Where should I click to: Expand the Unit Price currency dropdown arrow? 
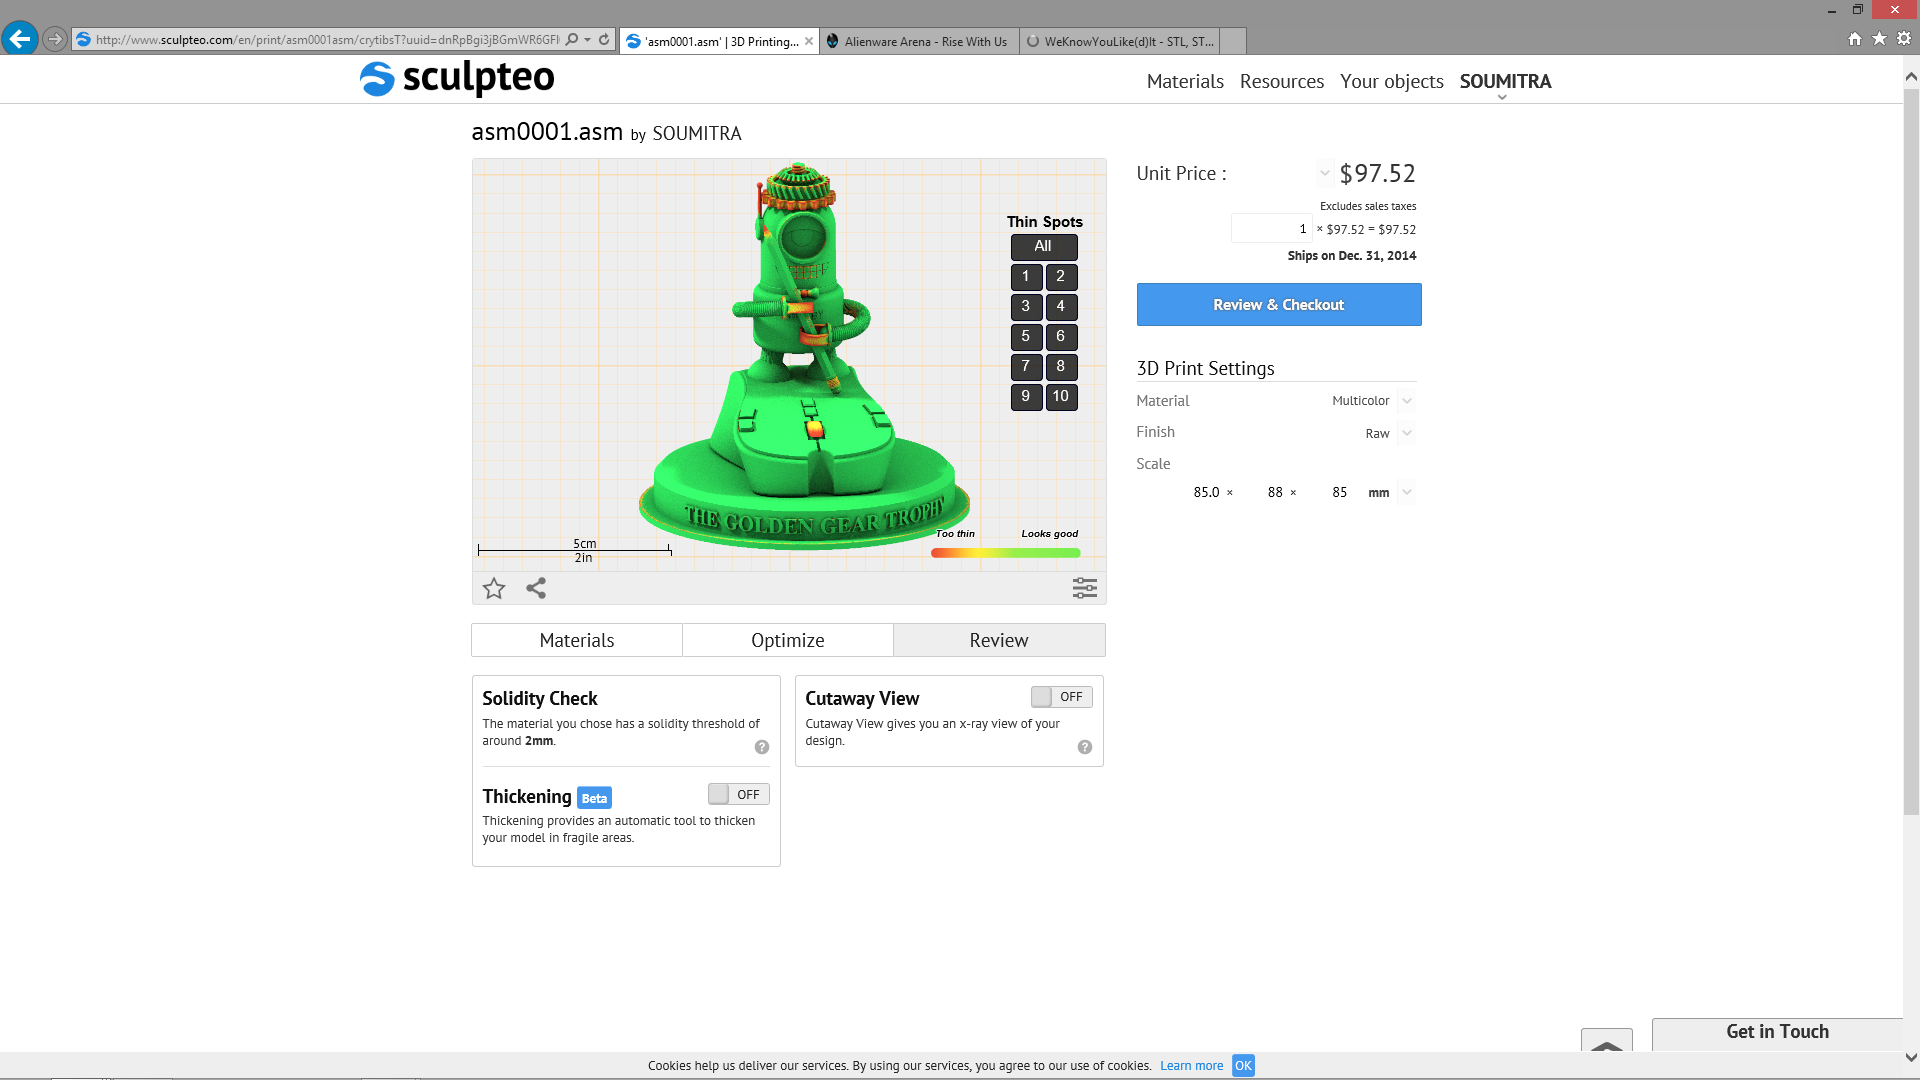(1325, 173)
